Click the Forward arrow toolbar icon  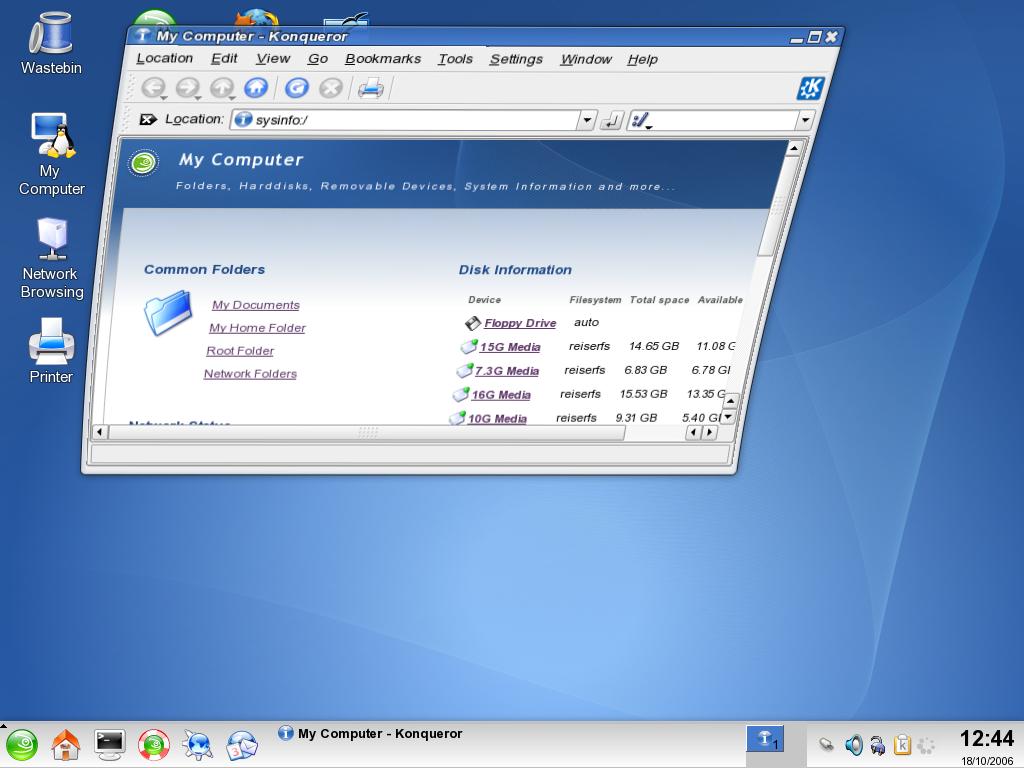[x=188, y=88]
